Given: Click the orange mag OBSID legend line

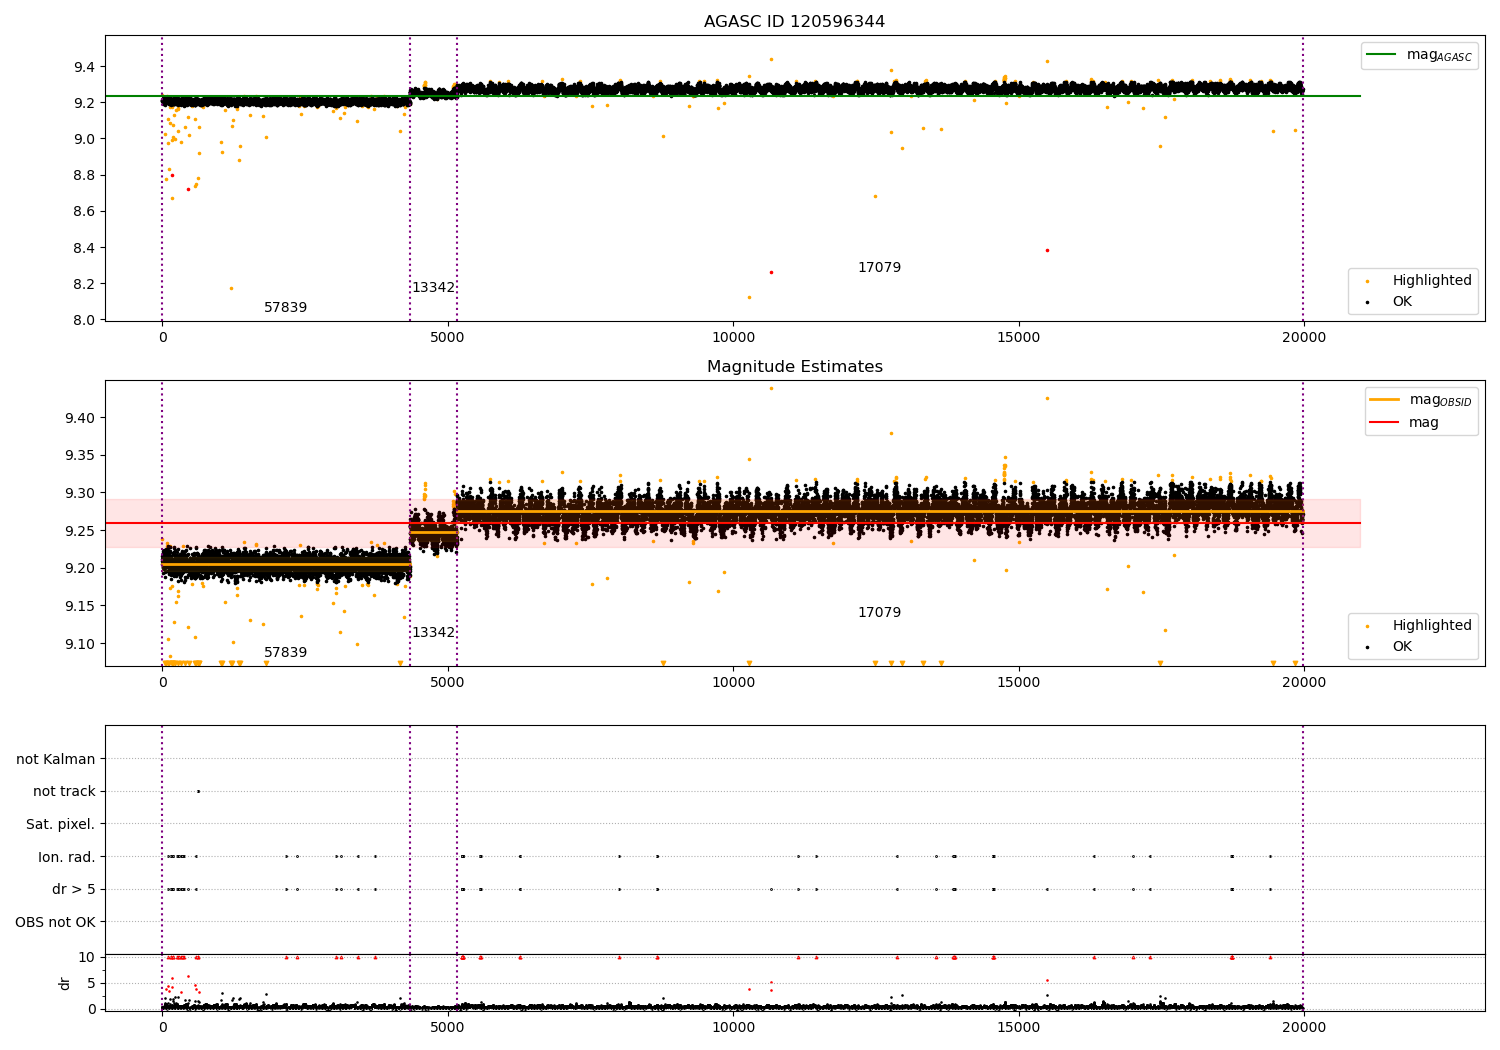Looking at the screenshot, I should coord(1385,400).
